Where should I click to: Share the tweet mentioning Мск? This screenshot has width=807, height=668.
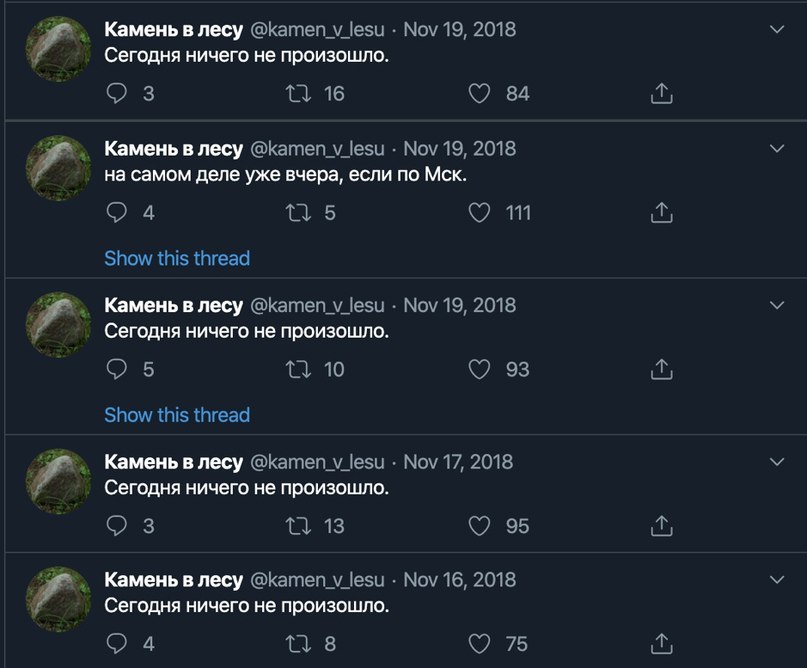coord(661,213)
